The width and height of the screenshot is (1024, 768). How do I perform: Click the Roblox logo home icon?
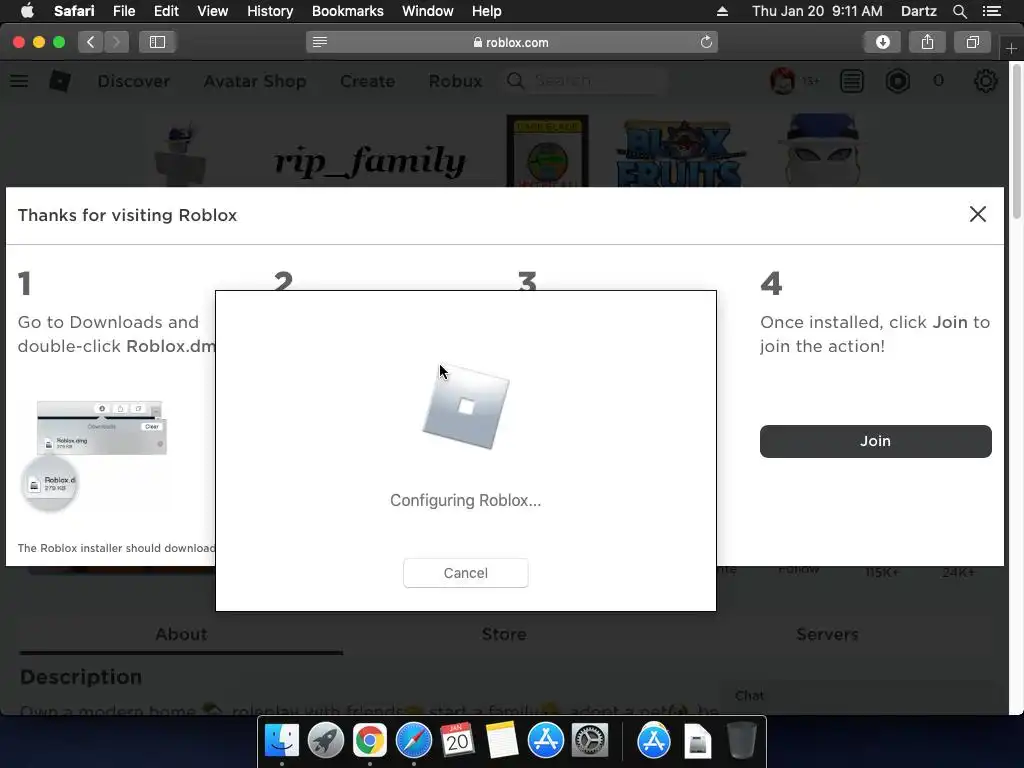pyautogui.click(x=60, y=81)
